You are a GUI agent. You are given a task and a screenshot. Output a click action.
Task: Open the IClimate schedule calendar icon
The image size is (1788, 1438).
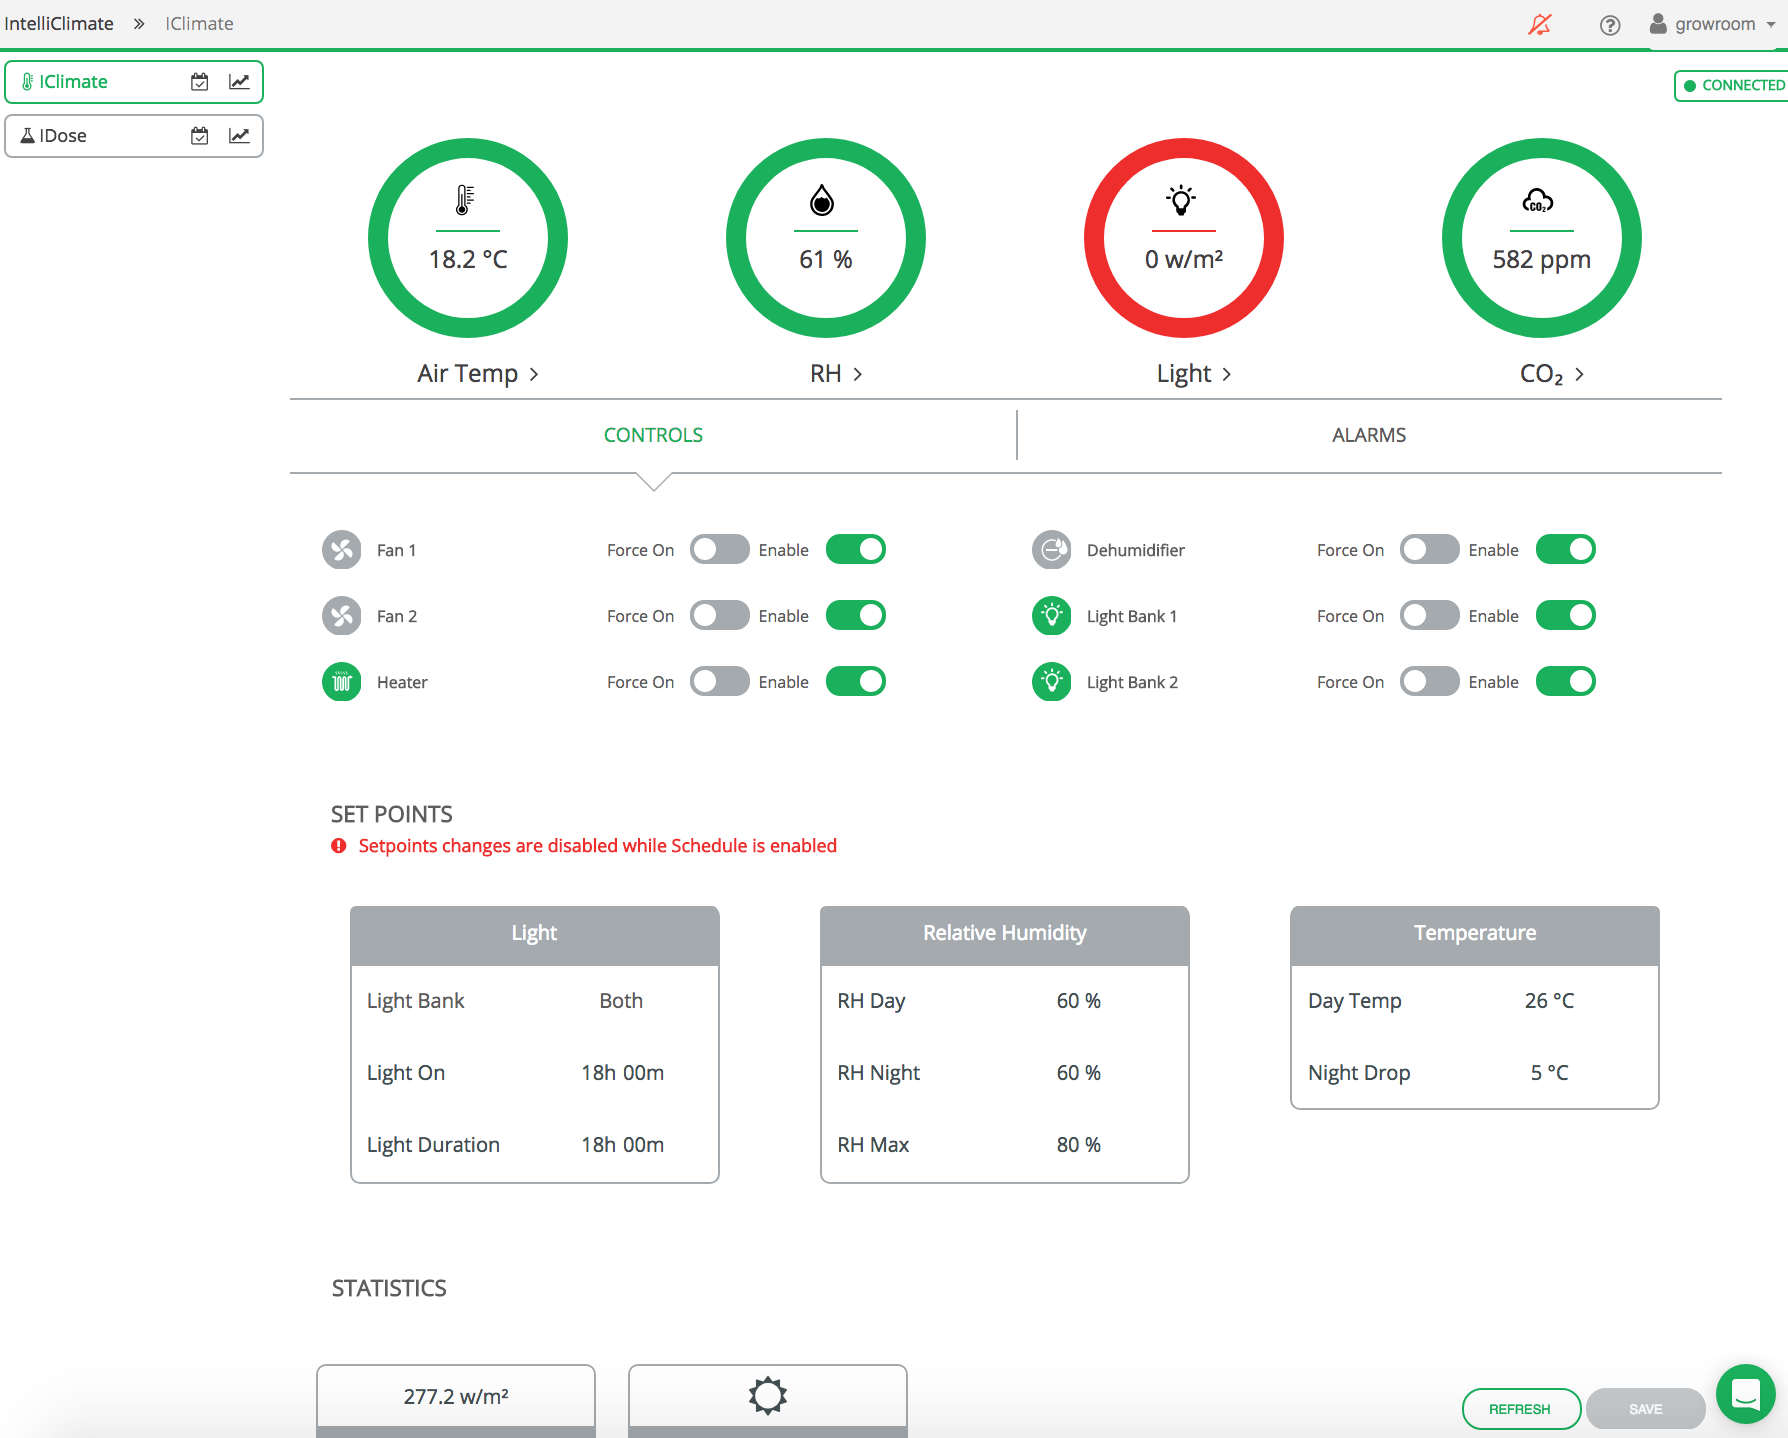[199, 81]
